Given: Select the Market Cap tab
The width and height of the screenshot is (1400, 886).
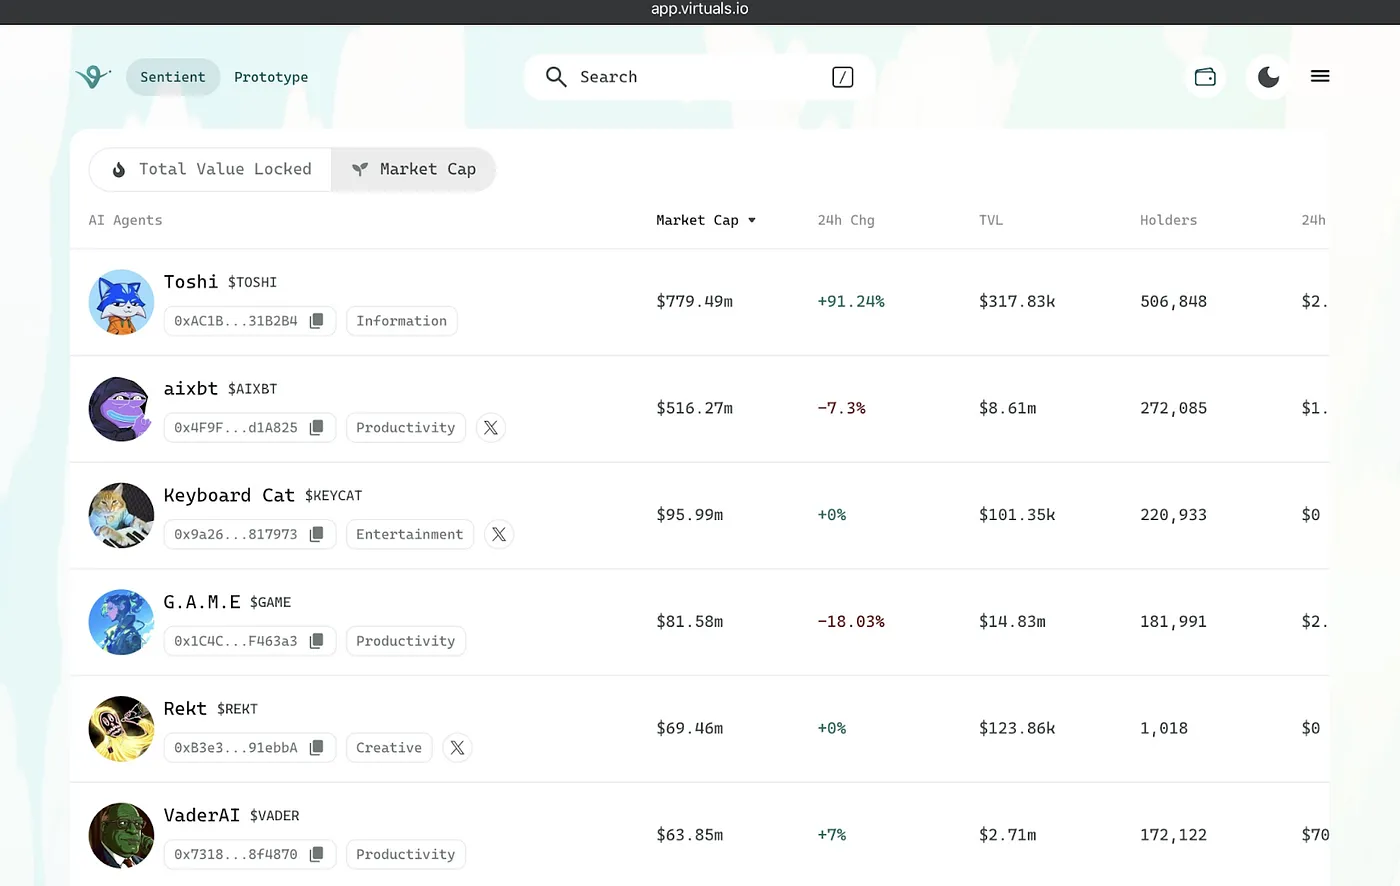Looking at the screenshot, I should pyautogui.click(x=414, y=169).
